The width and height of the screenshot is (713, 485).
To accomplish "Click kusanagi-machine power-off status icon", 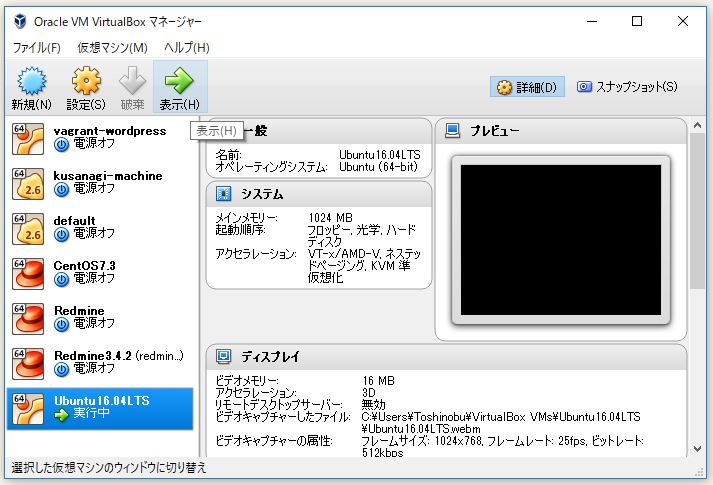I will [61, 190].
